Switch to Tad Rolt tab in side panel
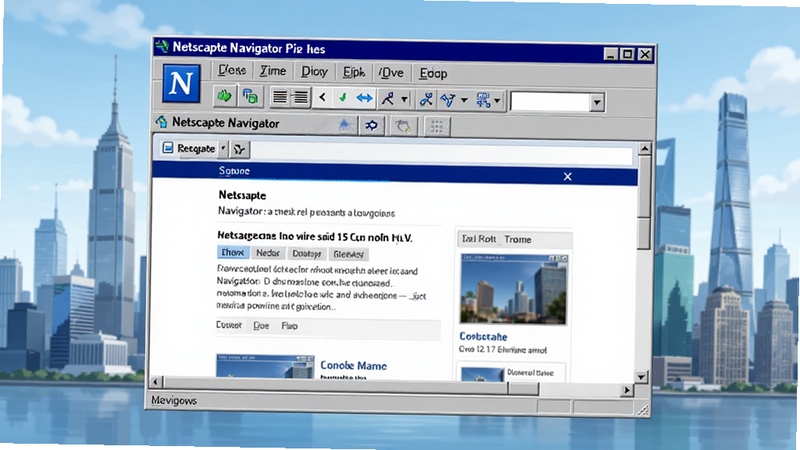The image size is (800, 450). (479, 238)
